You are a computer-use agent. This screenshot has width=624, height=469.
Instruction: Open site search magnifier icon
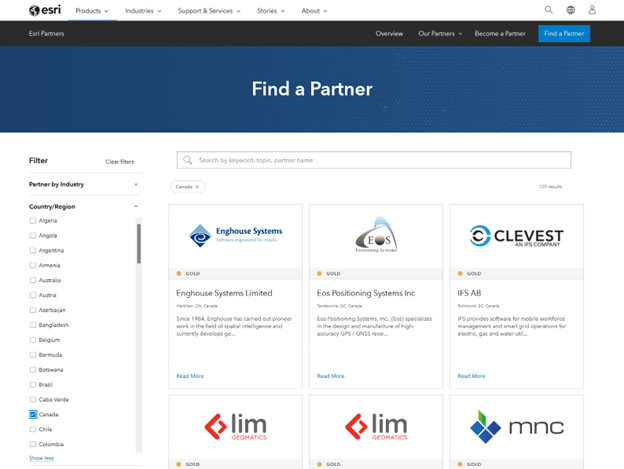[548, 10]
